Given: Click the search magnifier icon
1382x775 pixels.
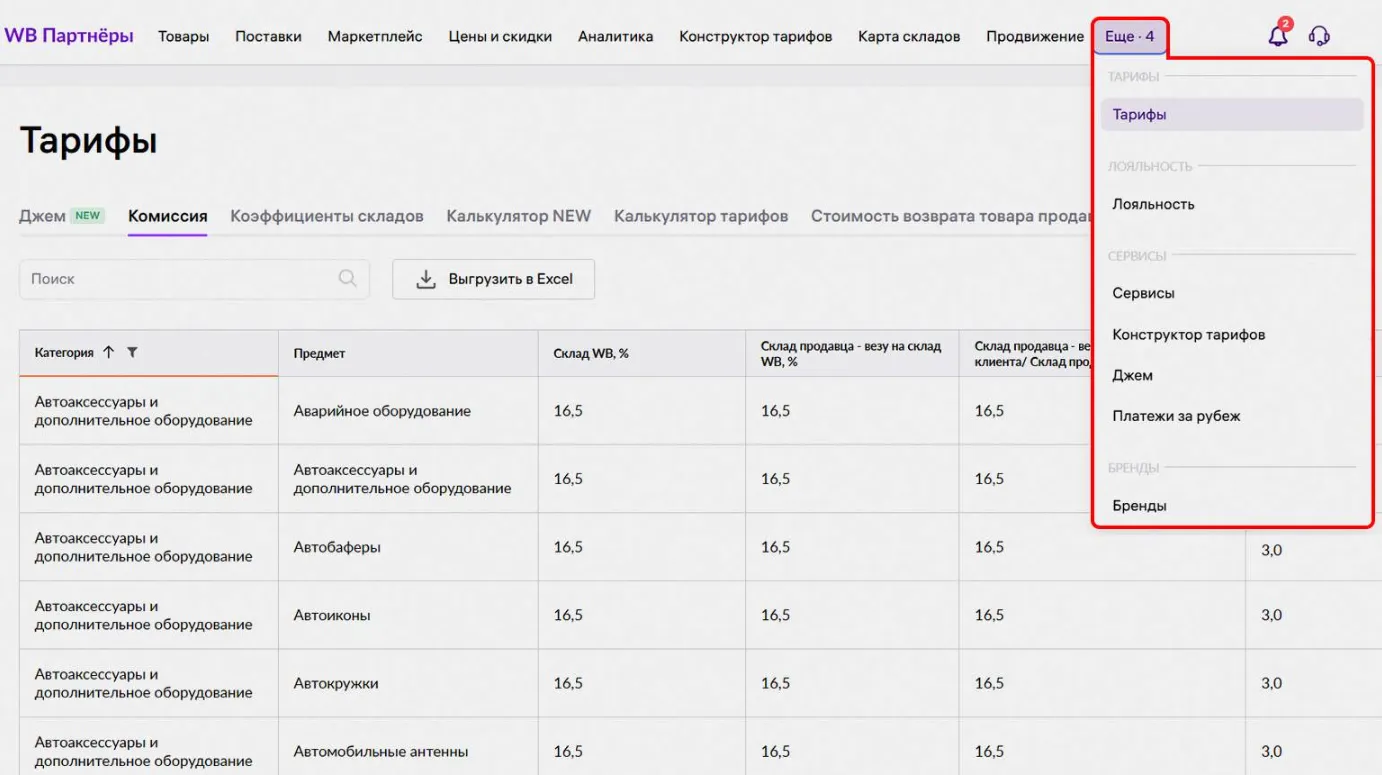Looking at the screenshot, I should point(347,279).
